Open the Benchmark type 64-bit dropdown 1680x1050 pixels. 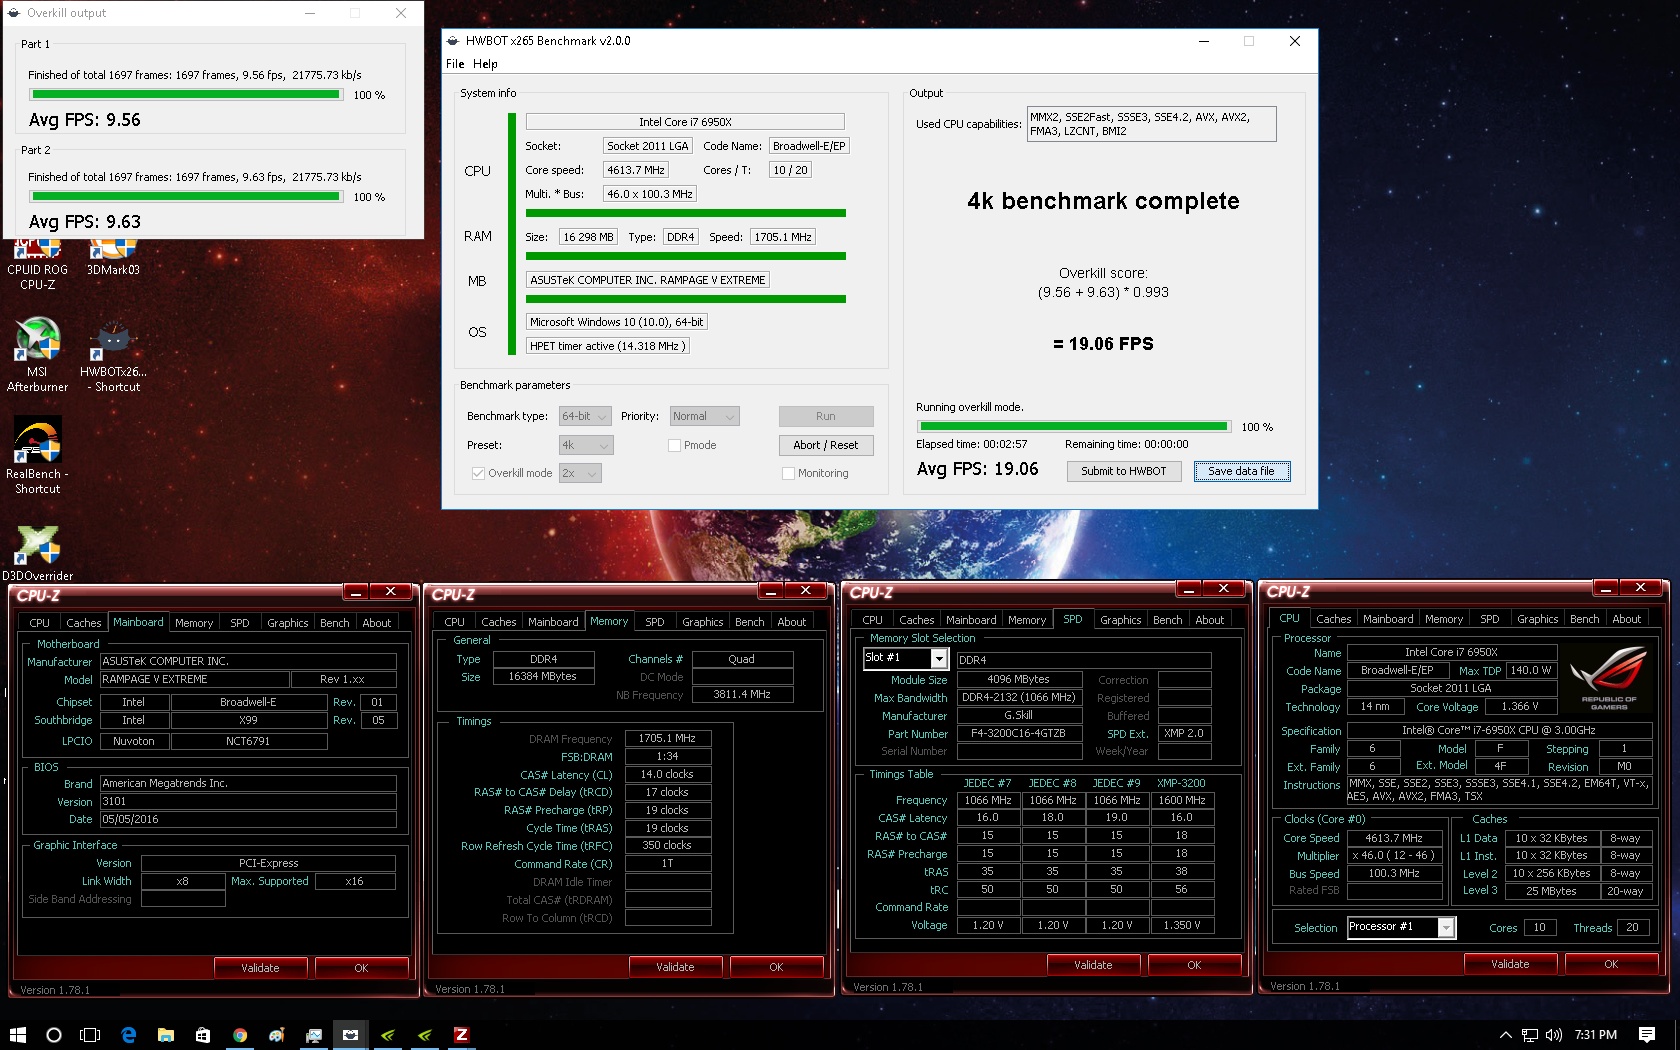click(586, 416)
